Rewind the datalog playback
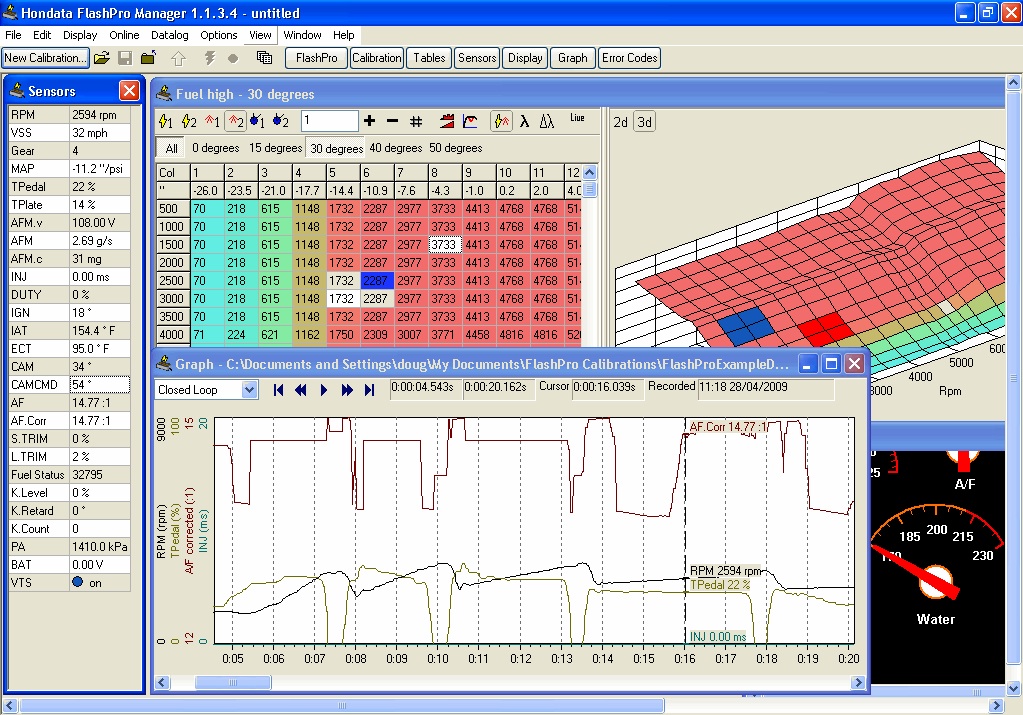 (301, 390)
